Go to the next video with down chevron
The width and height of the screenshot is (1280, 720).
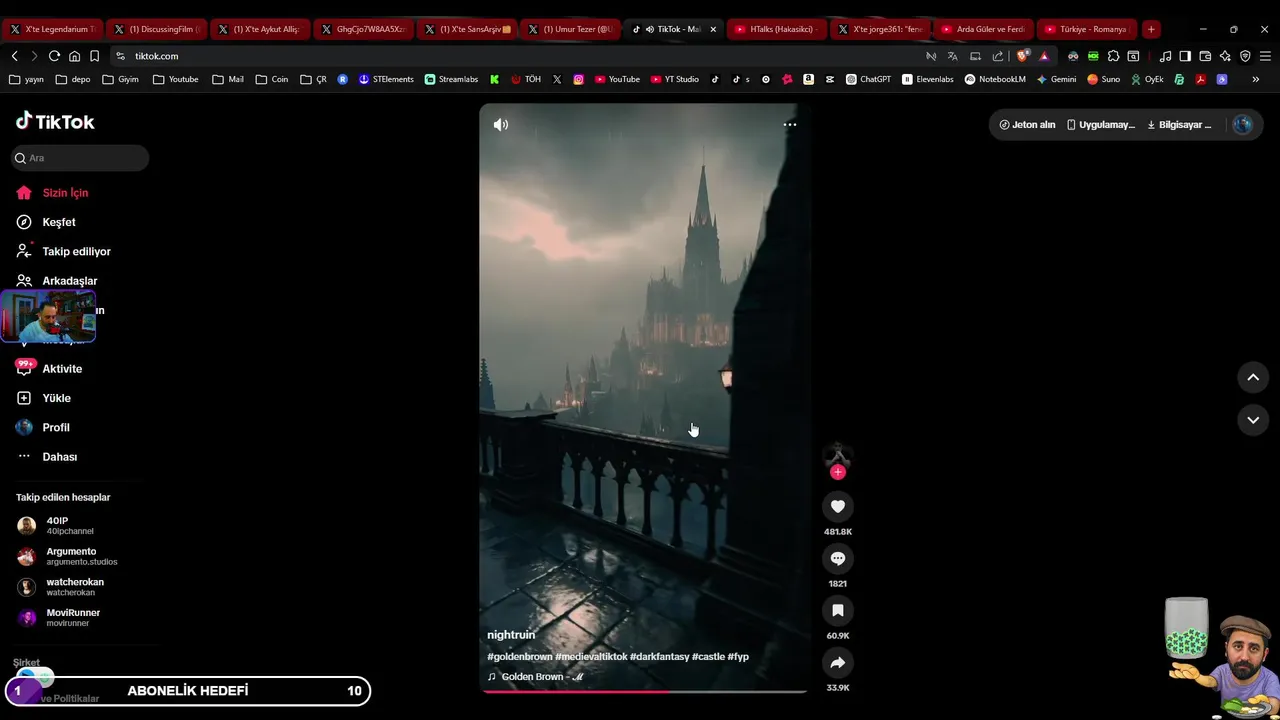pos(1253,420)
